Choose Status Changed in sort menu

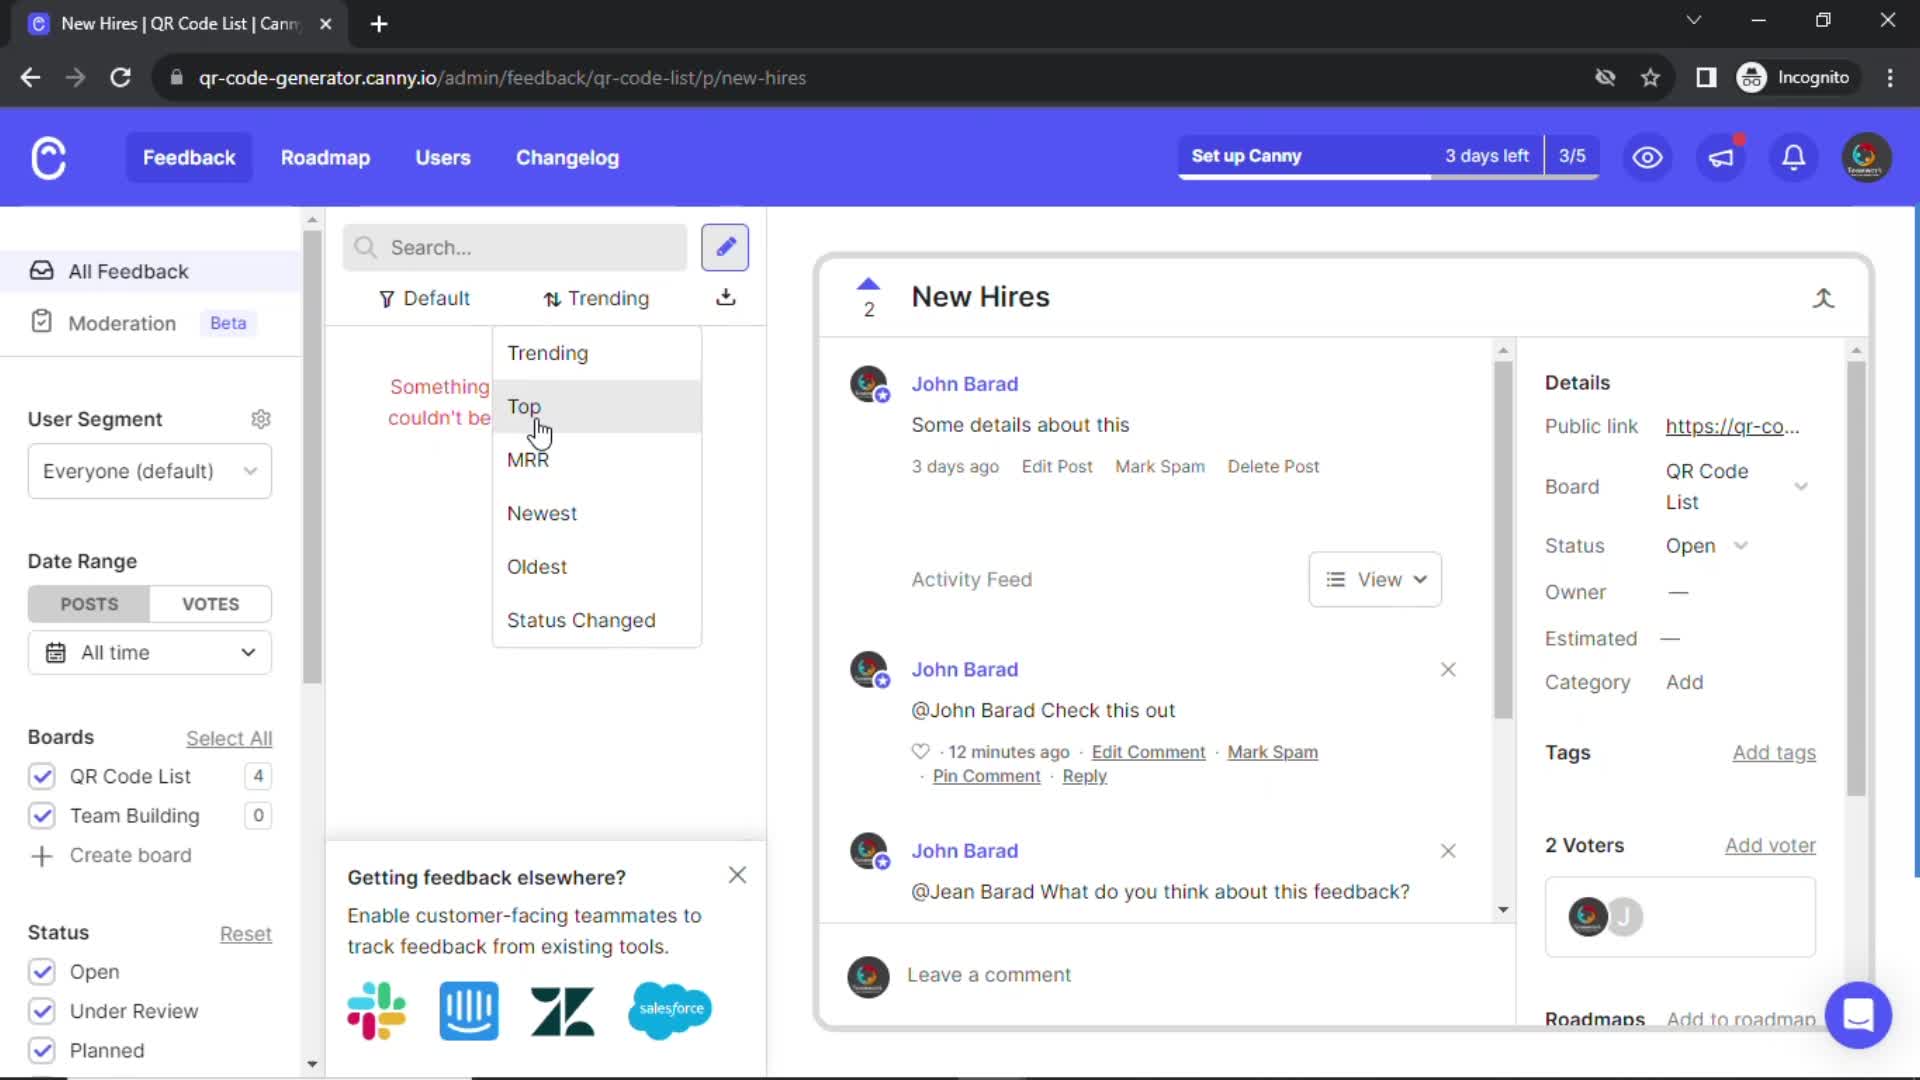[597, 620]
